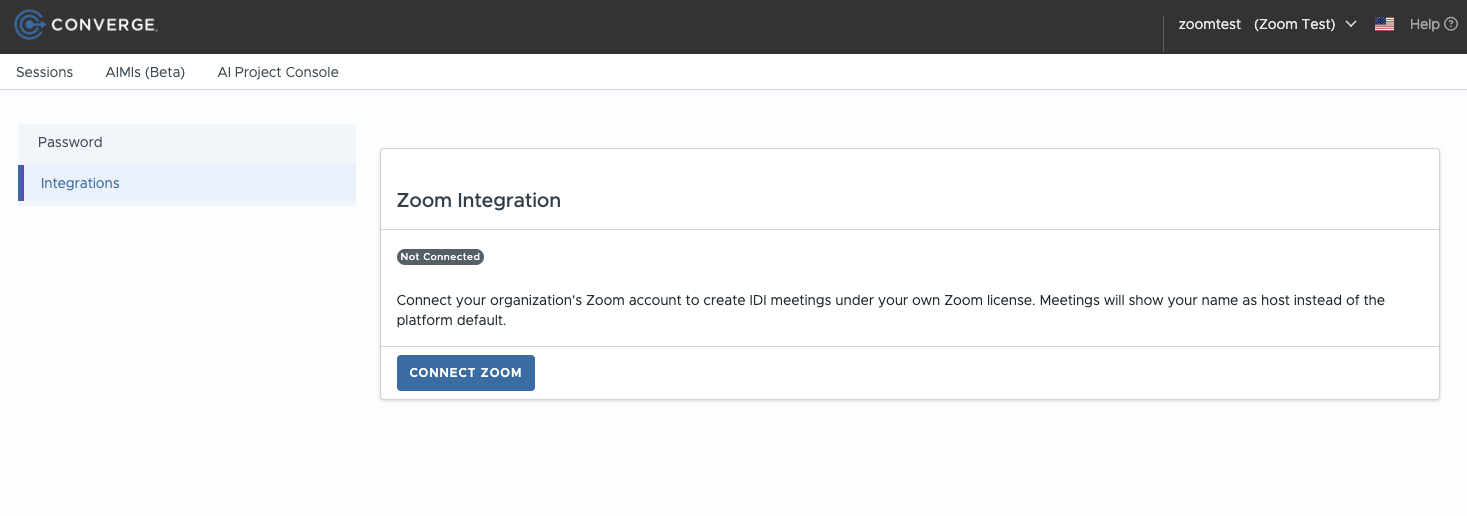Click the CONVERGE wordmark in header

[103, 25]
